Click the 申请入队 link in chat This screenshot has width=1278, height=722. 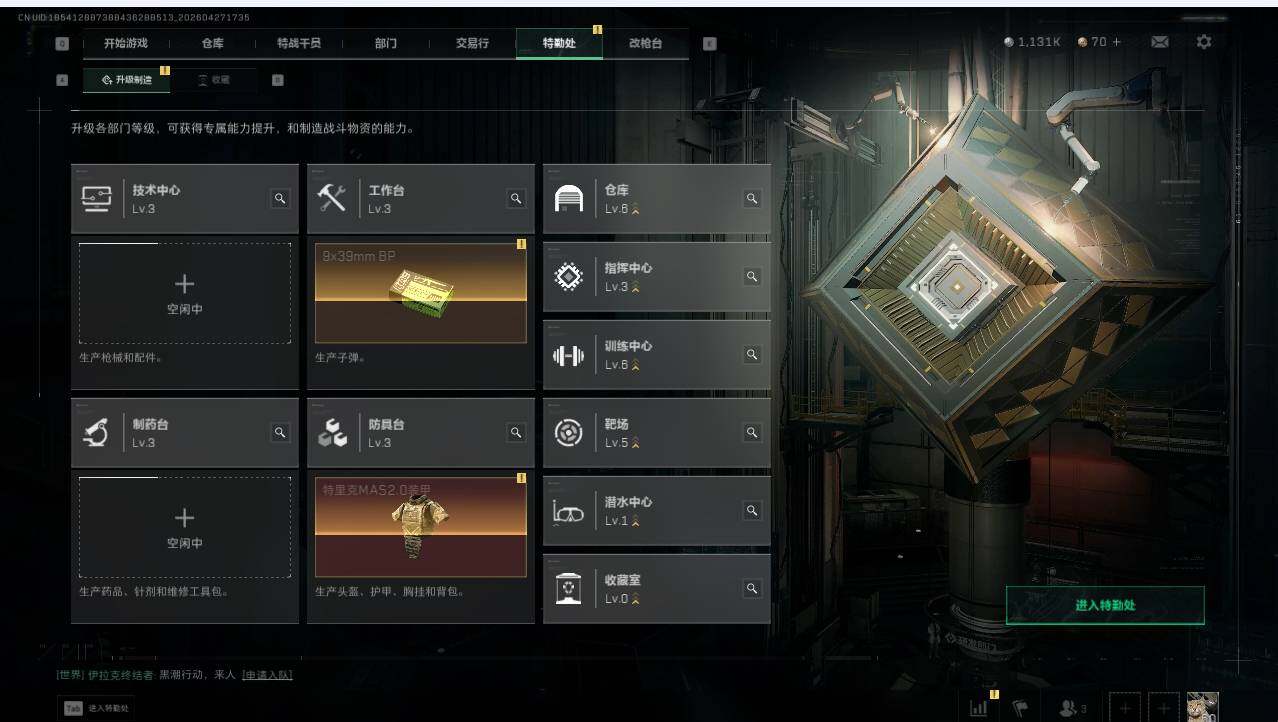pyautogui.click(x=267, y=675)
